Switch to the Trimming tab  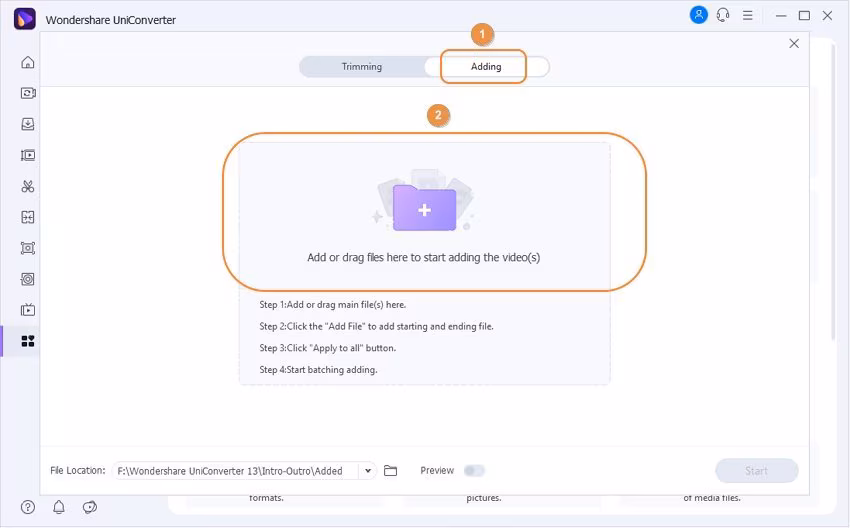(x=362, y=67)
